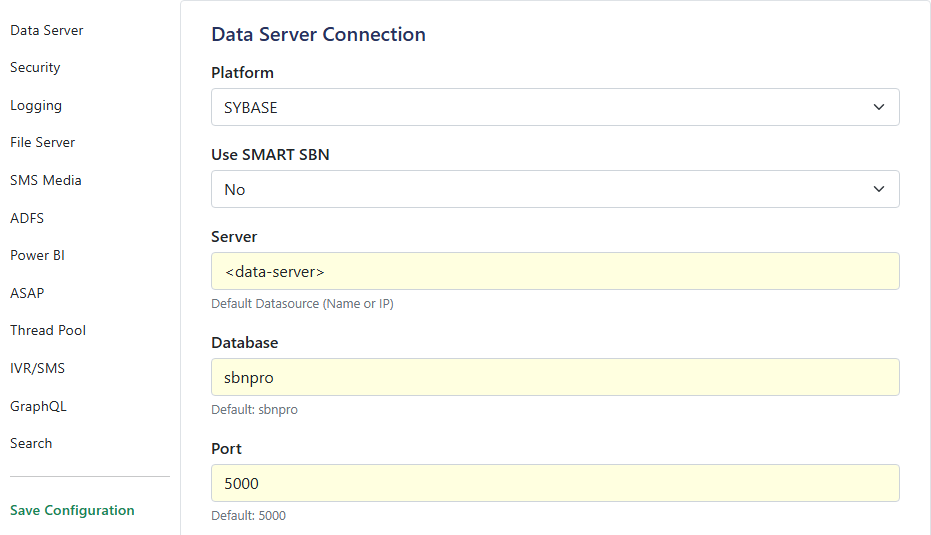Image resolution: width=931 pixels, height=535 pixels.
Task: Select File Server in sidebar
Action: (42, 143)
